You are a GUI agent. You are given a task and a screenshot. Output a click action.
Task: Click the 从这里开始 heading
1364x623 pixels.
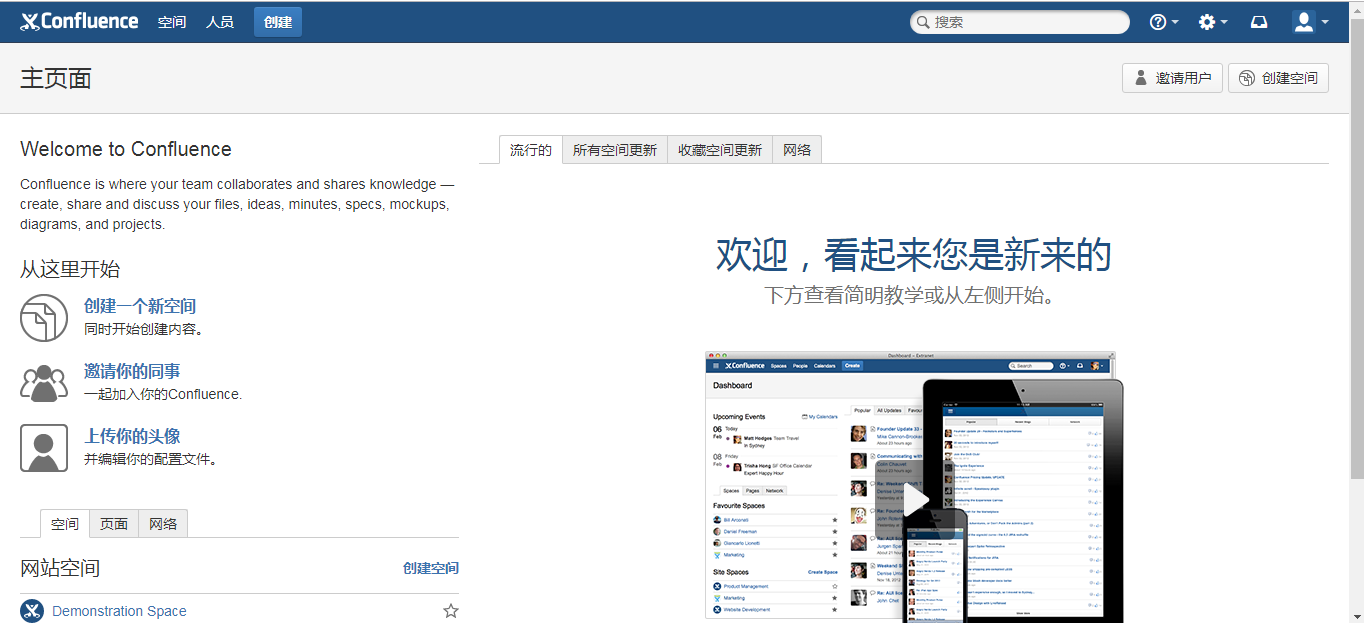(x=70, y=269)
